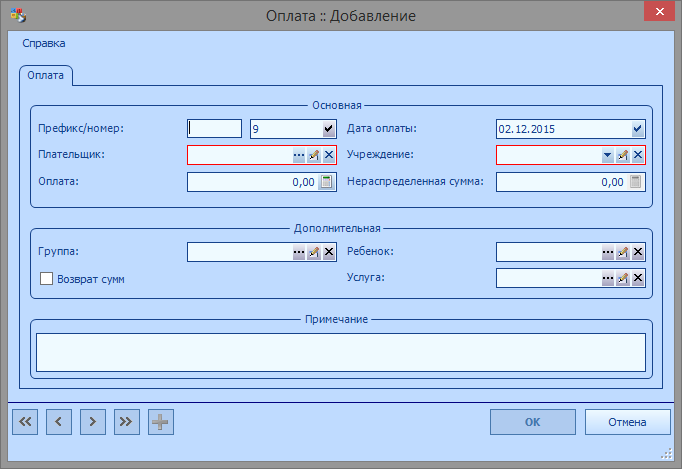Clear the Услуга field with X
682x469 pixels.
click(x=638, y=278)
